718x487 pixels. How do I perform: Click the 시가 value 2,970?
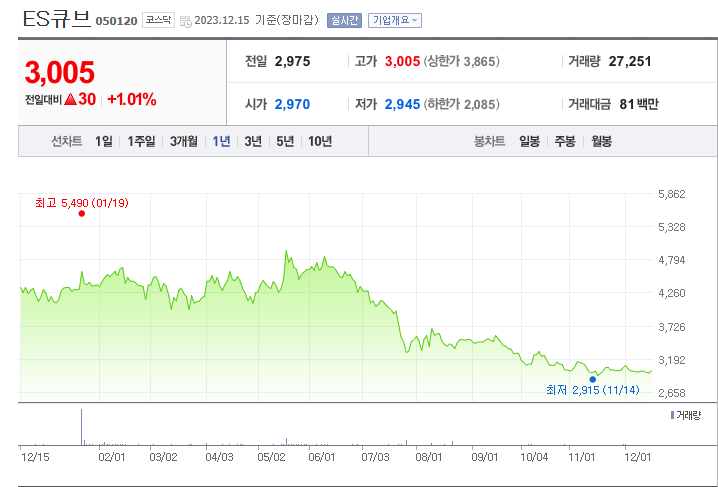[292, 104]
